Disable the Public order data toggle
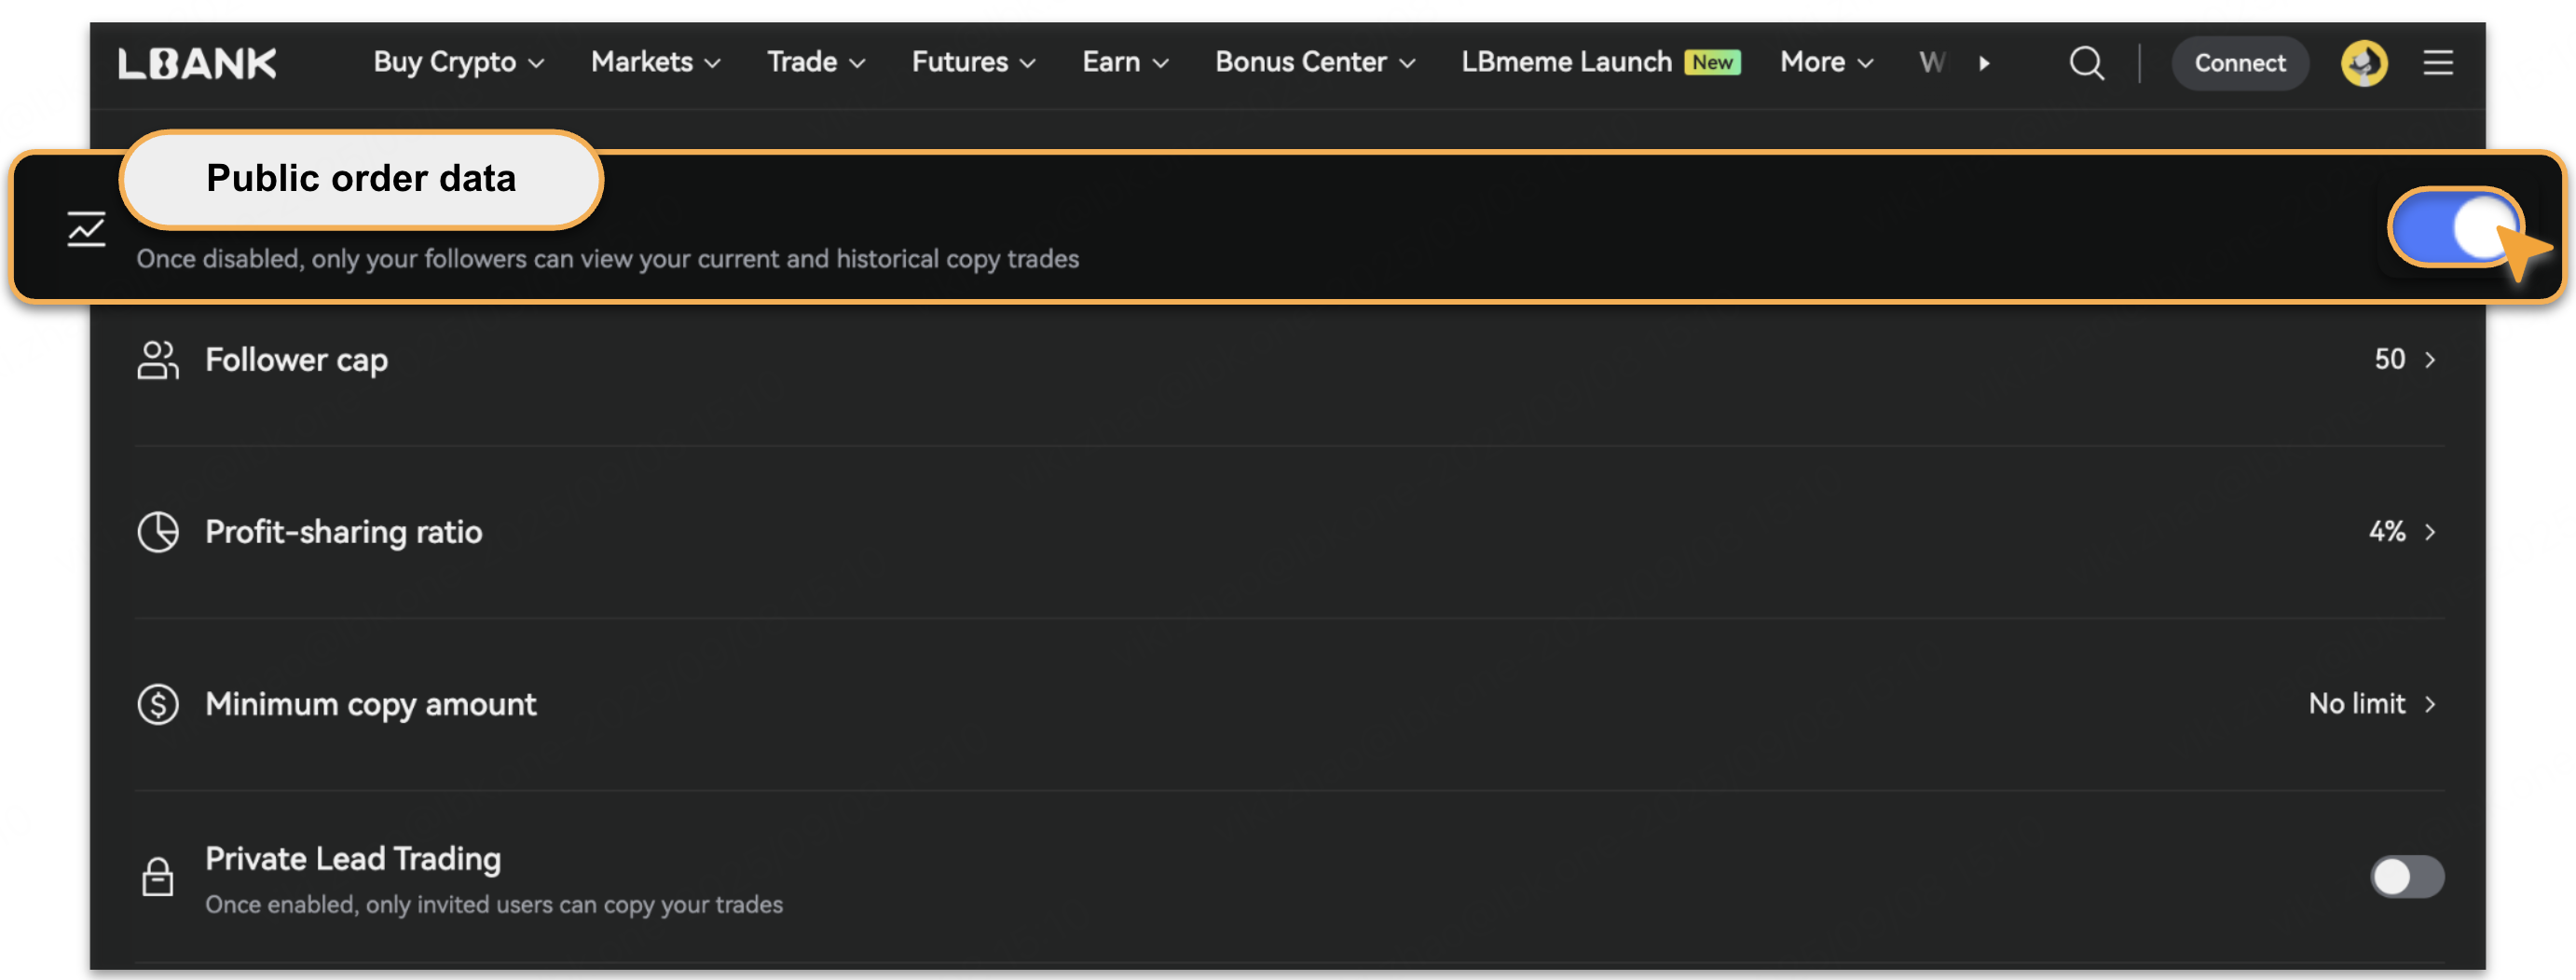 [2455, 228]
